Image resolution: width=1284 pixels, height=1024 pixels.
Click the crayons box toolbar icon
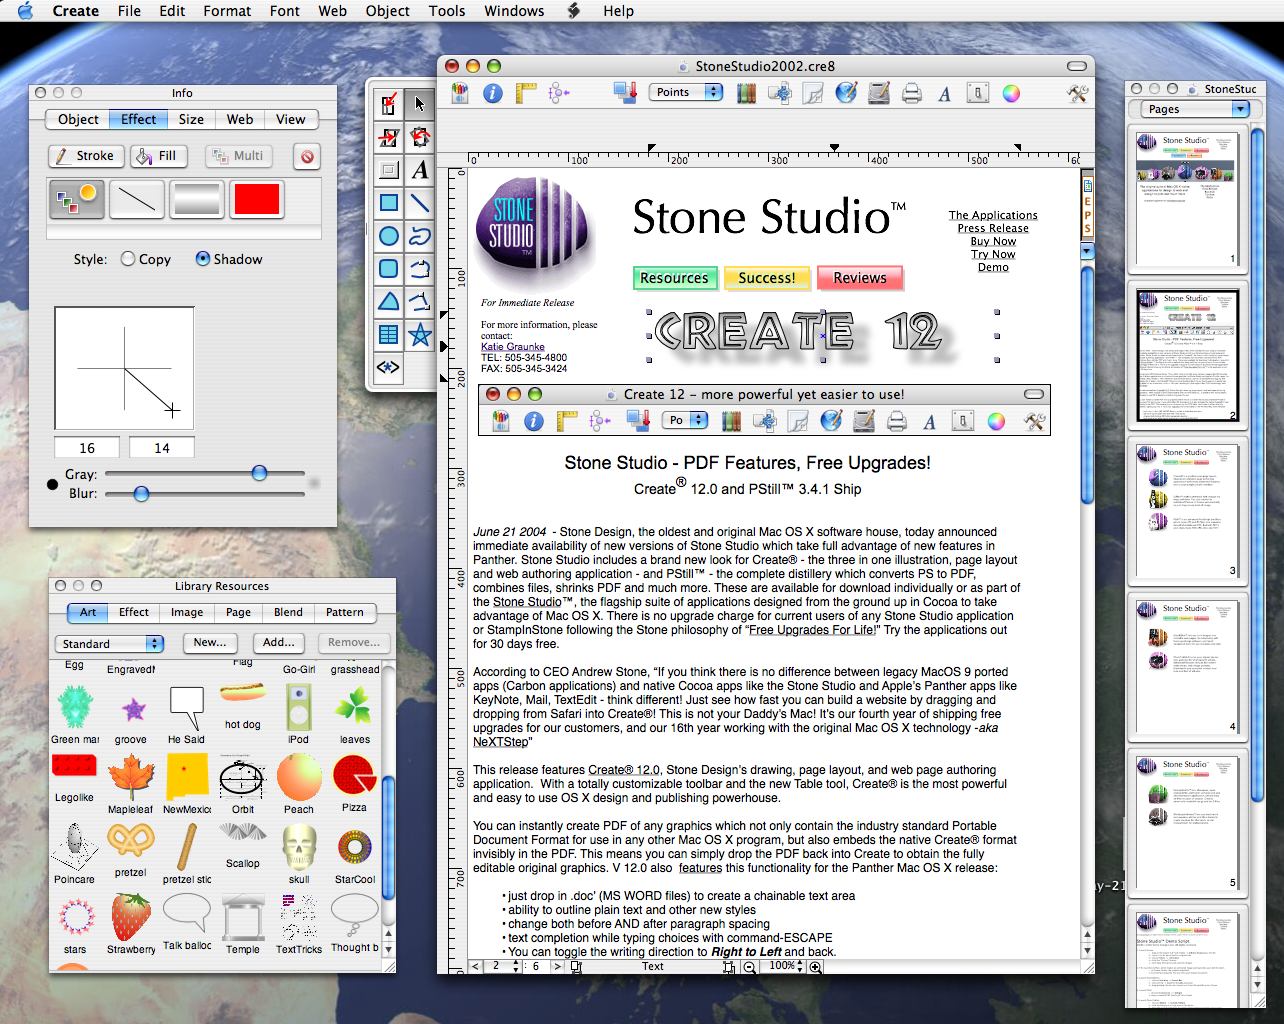pyautogui.click(x=459, y=93)
